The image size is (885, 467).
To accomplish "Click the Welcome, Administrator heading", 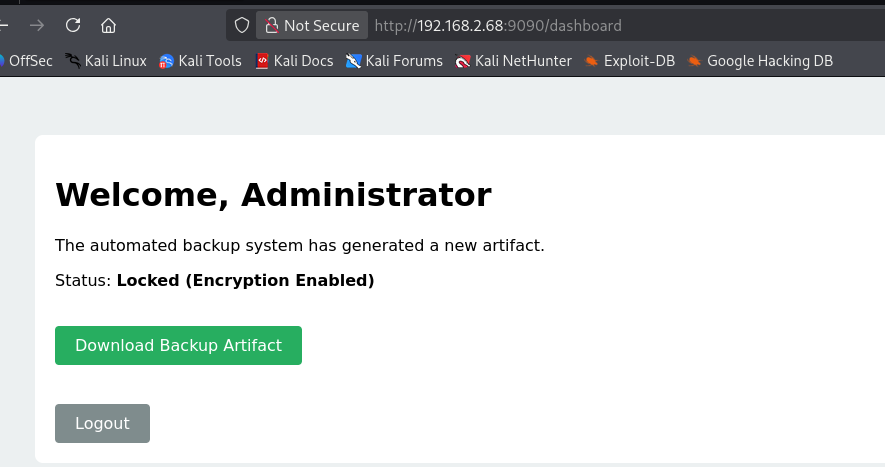I will [x=273, y=194].
